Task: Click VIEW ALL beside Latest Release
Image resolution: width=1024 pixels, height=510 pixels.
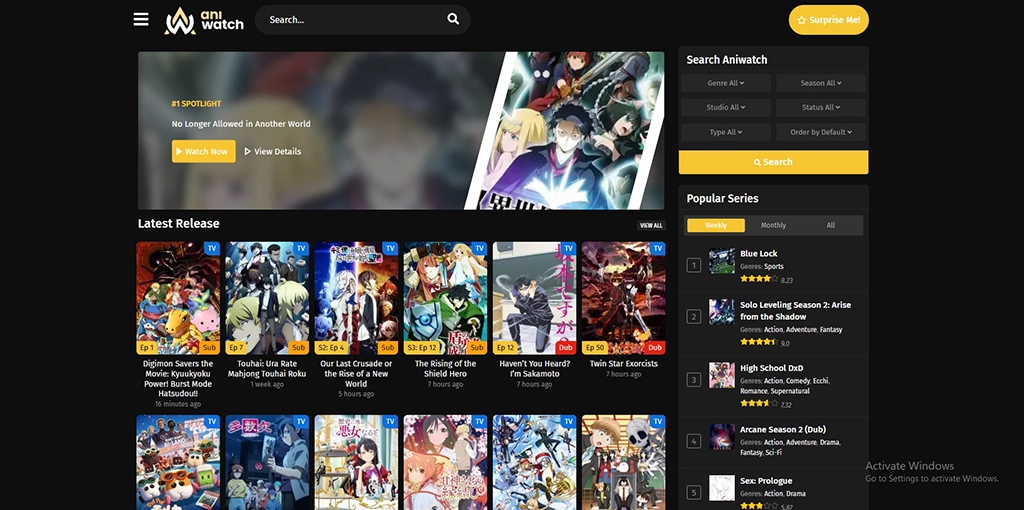Action: click(651, 225)
